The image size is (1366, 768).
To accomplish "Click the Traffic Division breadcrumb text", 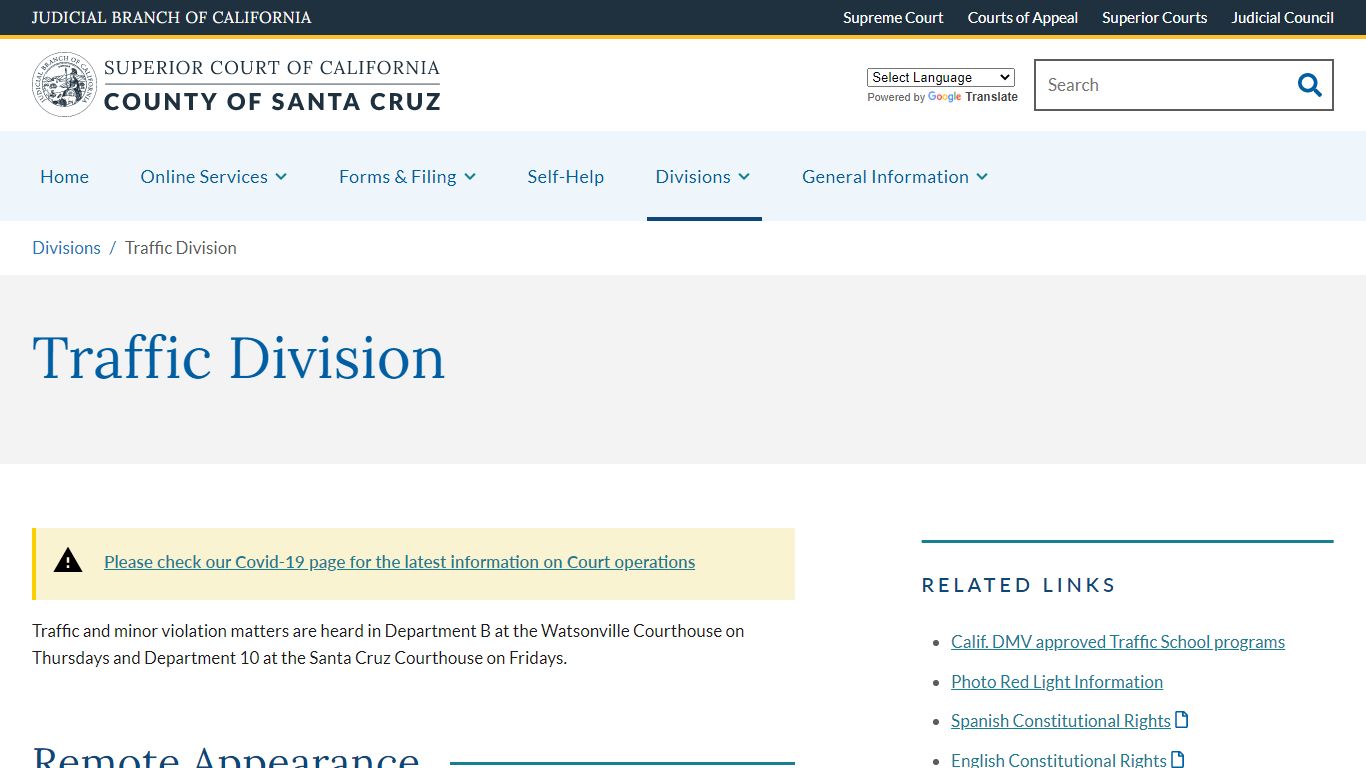I will tap(181, 248).
